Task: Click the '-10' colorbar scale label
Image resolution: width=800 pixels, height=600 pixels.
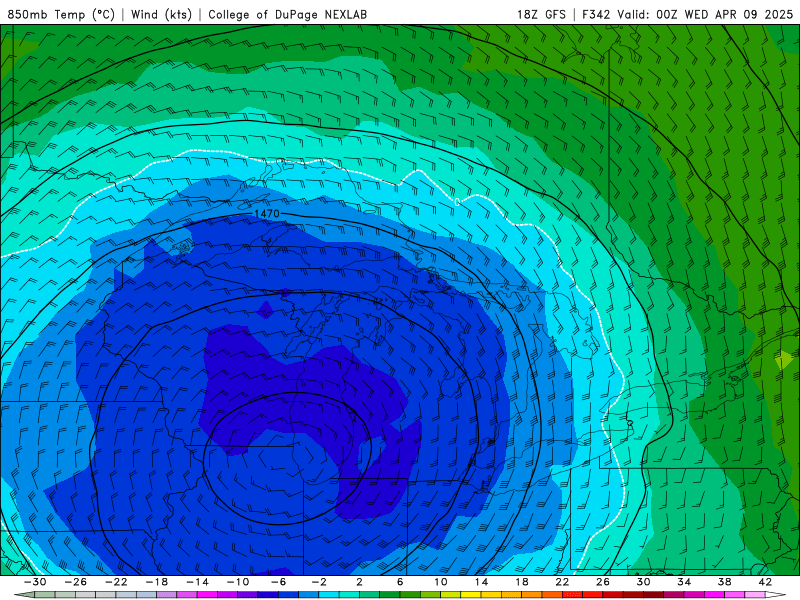Action: (238, 582)
